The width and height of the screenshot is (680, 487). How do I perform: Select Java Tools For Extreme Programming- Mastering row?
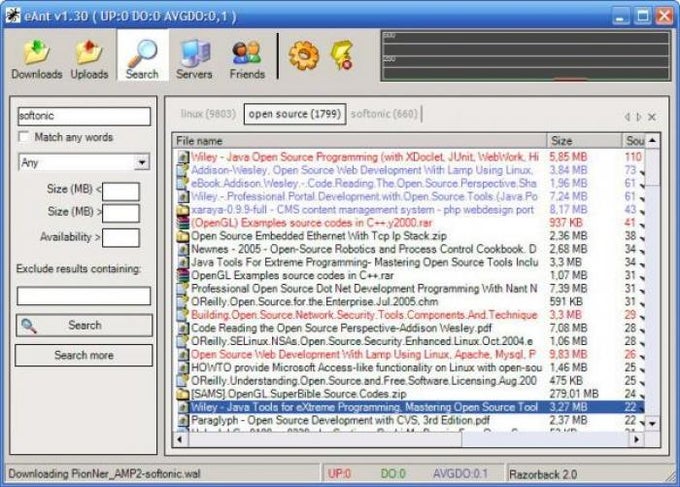click(409, 262)
